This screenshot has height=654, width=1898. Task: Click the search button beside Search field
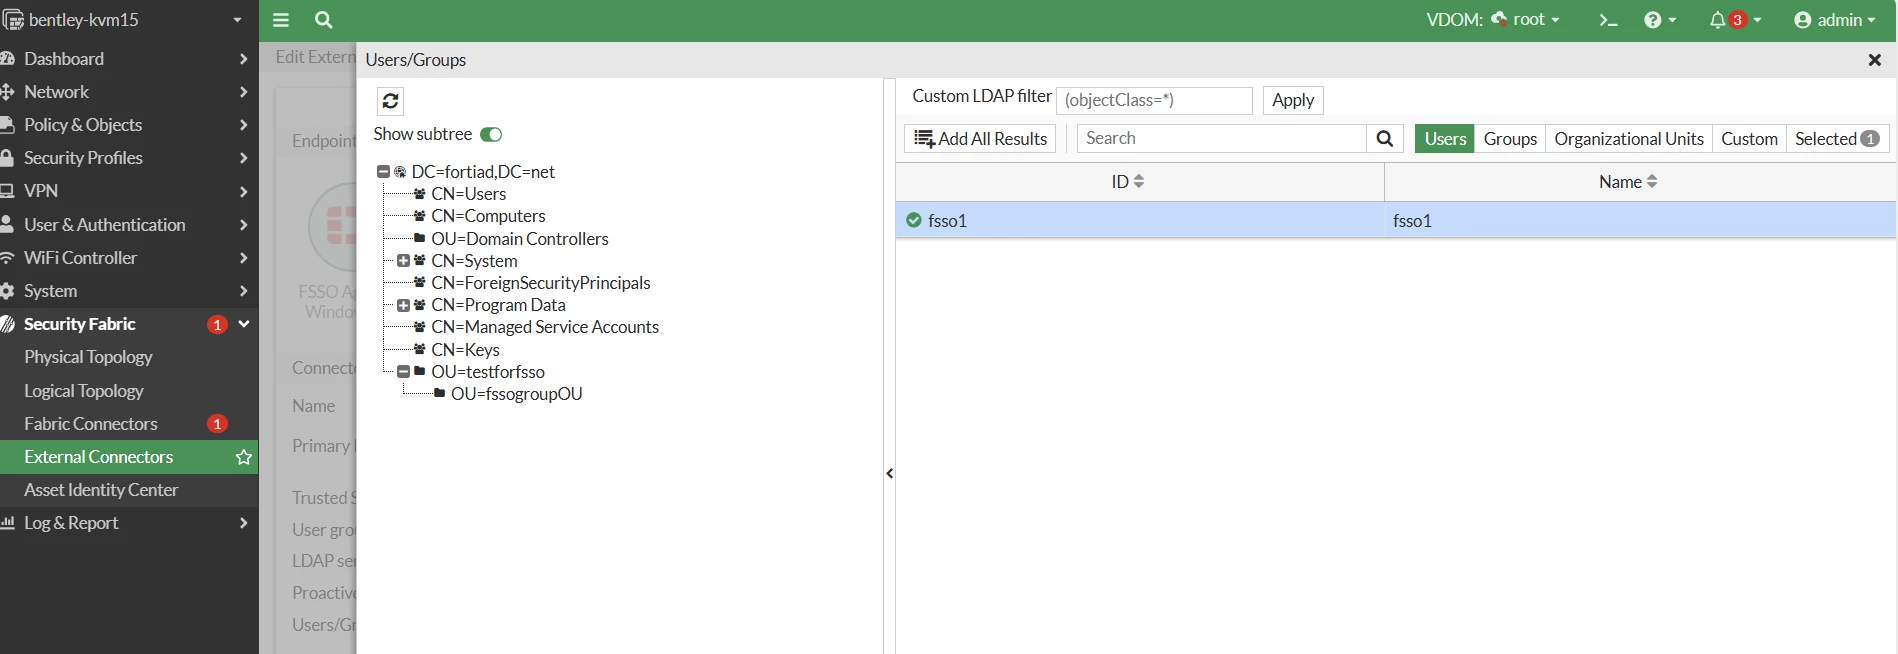pos(1385,139)
